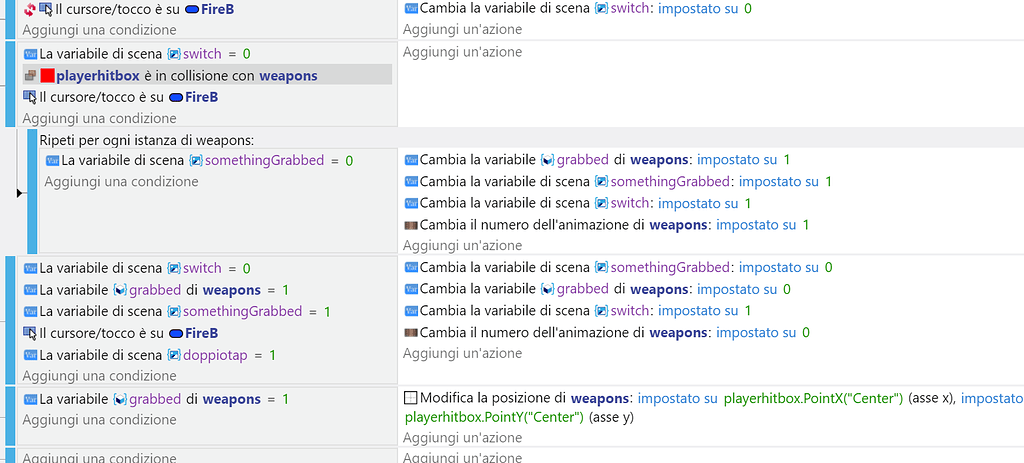This screenshot has height=463, width=1024.
Task: Add an action under the animation impostato su 1 action
Action: pos(462,246)
